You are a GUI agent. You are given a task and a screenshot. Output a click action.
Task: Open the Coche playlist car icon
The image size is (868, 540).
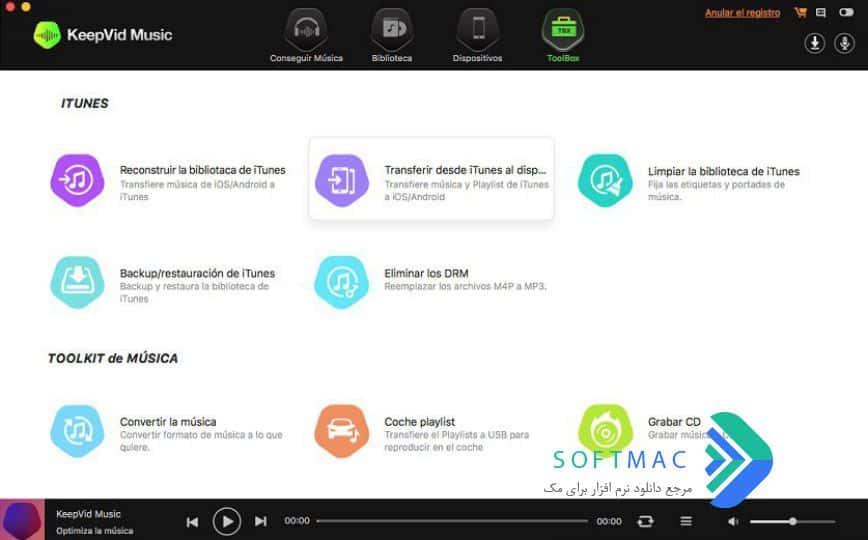pos(342,431)
